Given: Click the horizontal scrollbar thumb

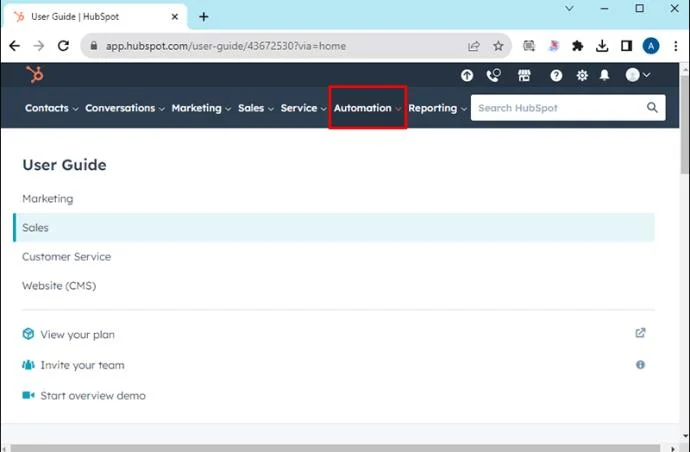Looking at the screenshot, I should click(335, 448).
